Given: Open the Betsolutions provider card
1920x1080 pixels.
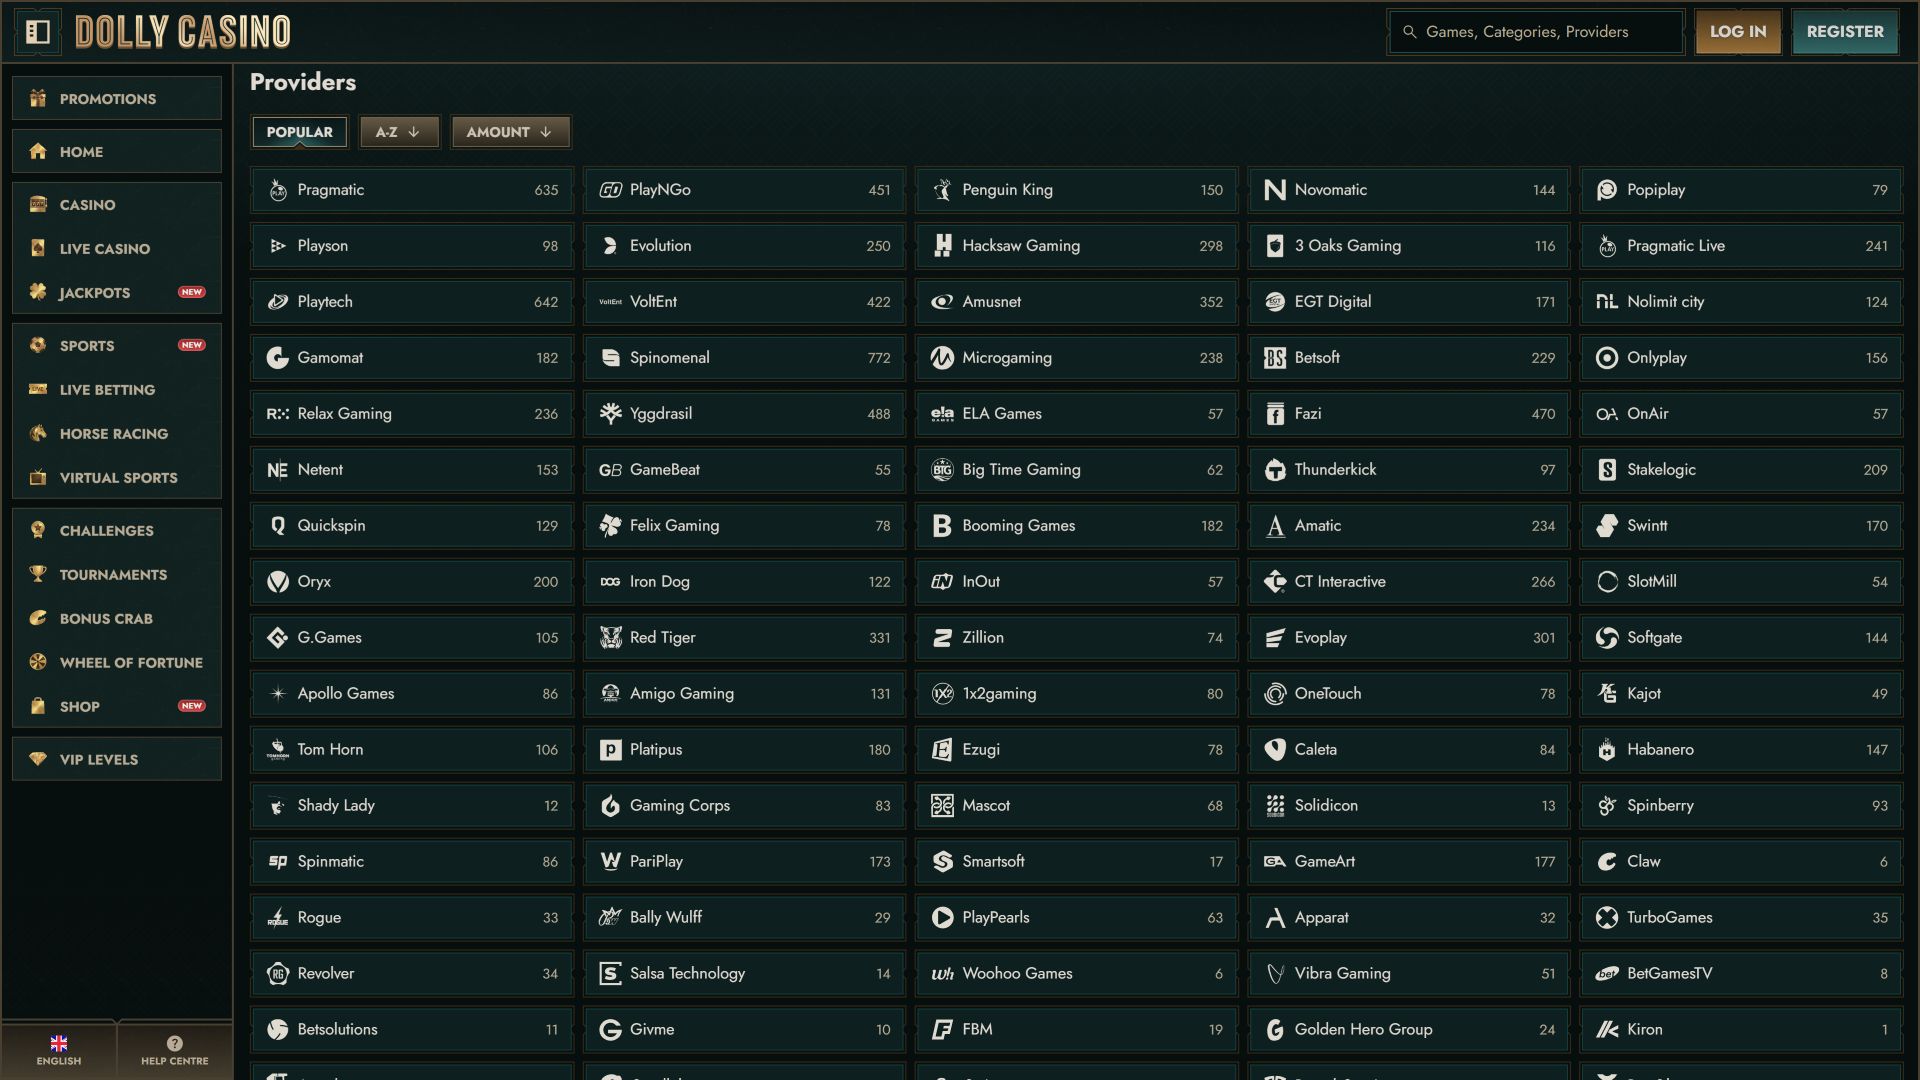Looking at the screenshot, I should (x=412, y=1030).
